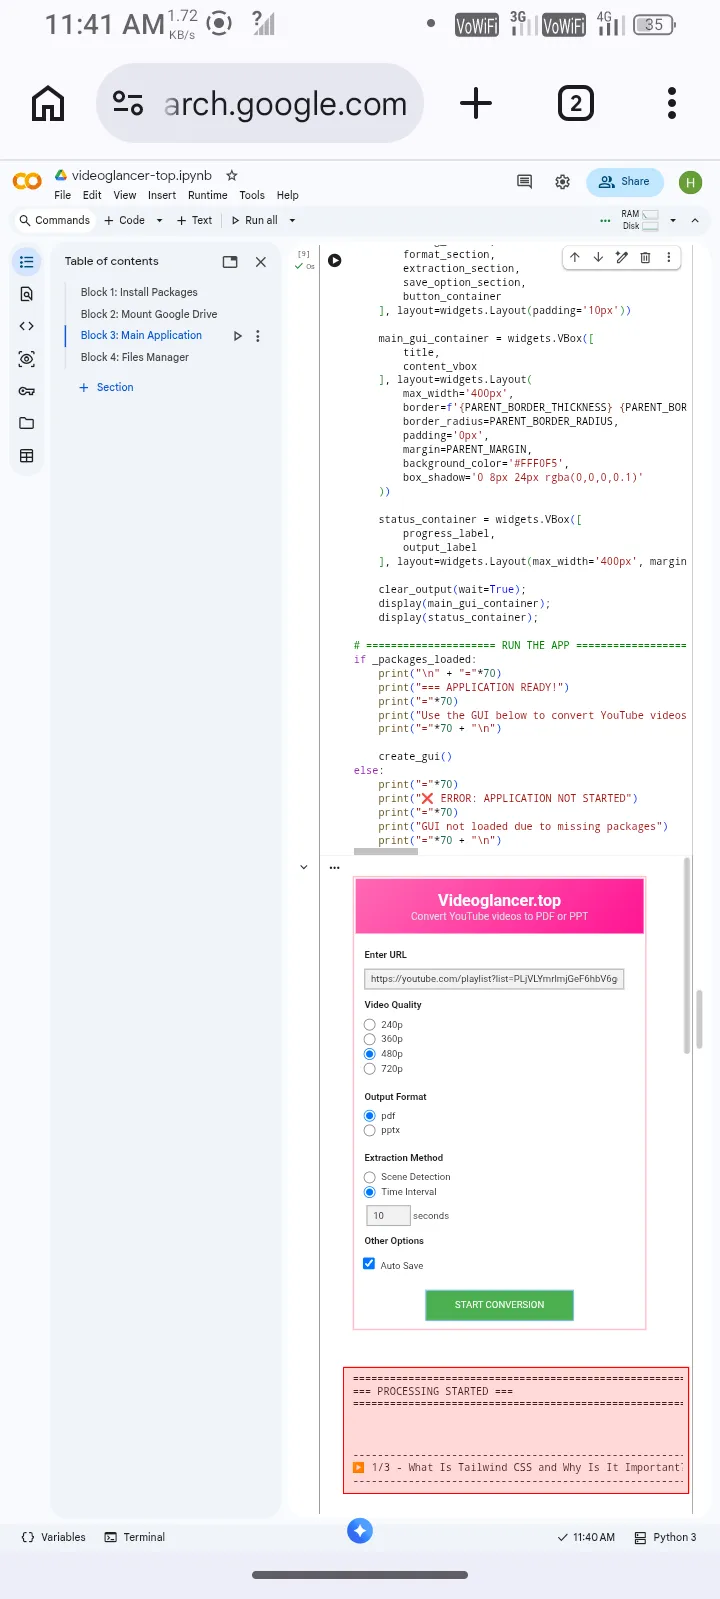Open secrets key sidebar icon
The width and height of the screenshot is (720, 1599).
click(x=26, y=391)
